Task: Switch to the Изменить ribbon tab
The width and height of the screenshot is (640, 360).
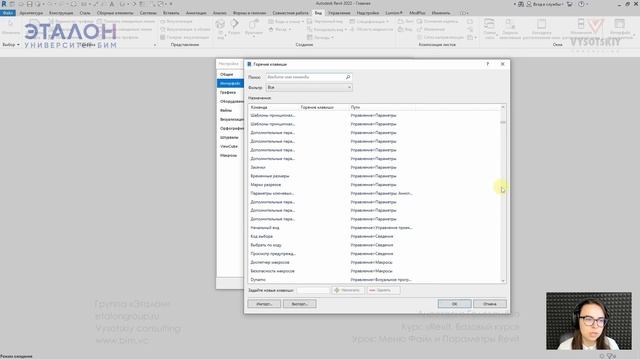Action: pyautogui.click(x=441, y=13)
